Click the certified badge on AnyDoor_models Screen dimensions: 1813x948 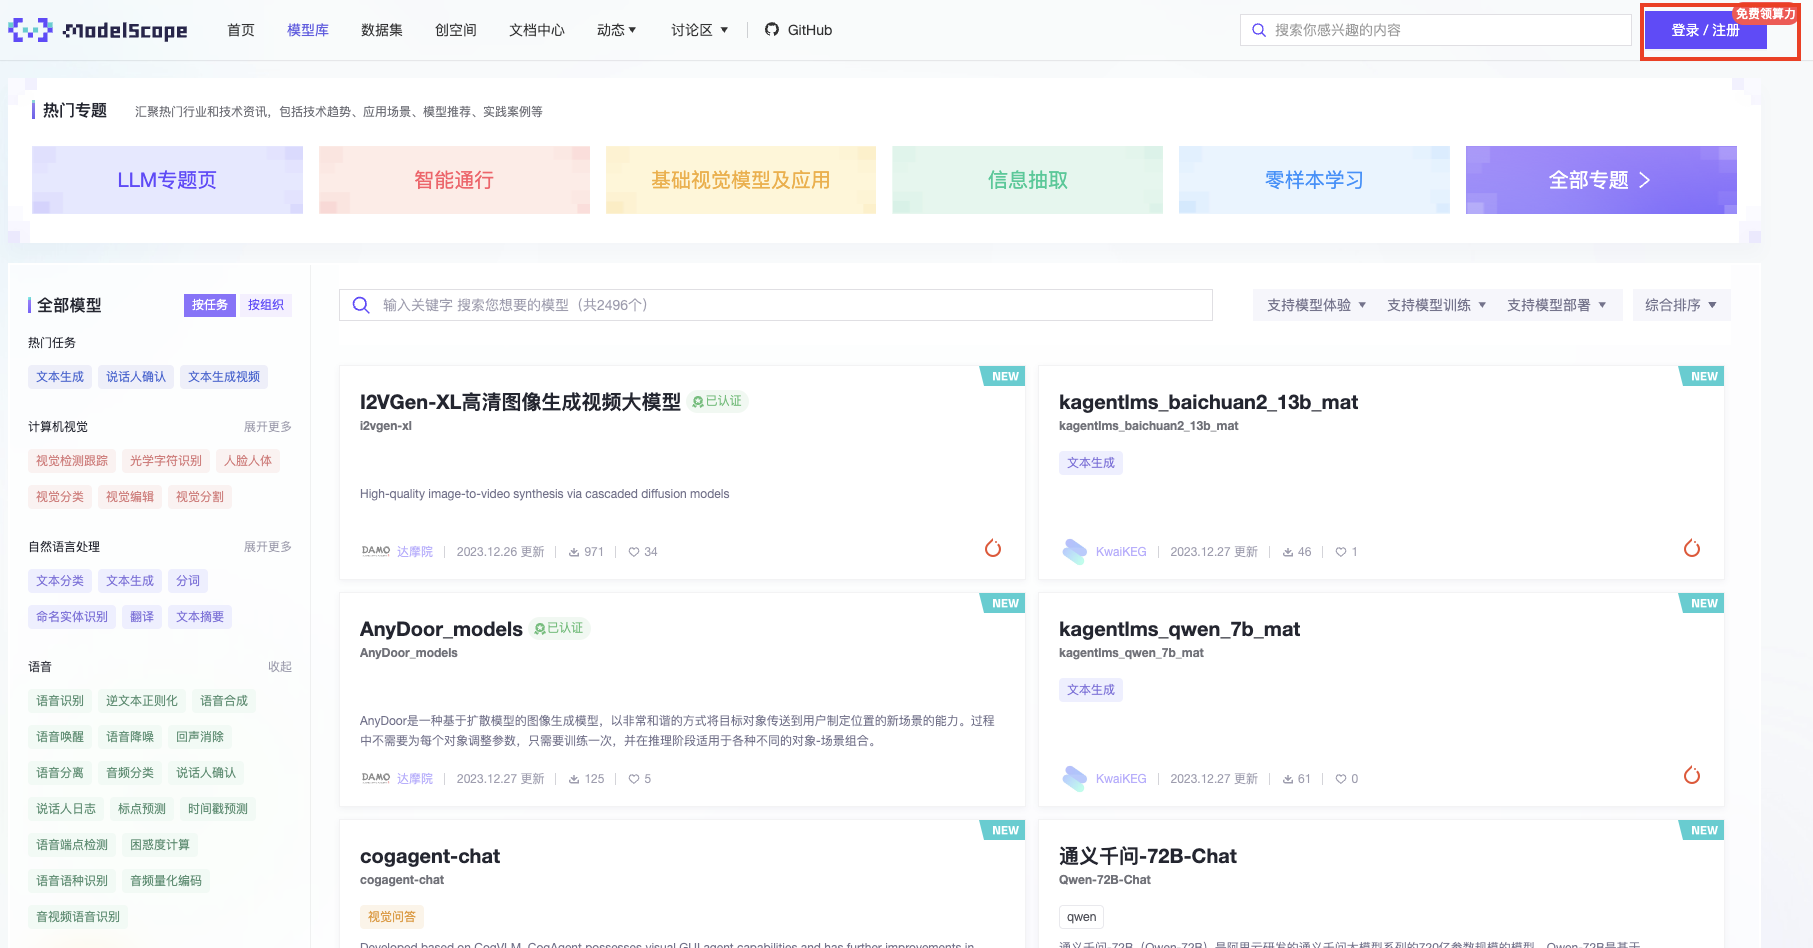click(x=560, y=628)
